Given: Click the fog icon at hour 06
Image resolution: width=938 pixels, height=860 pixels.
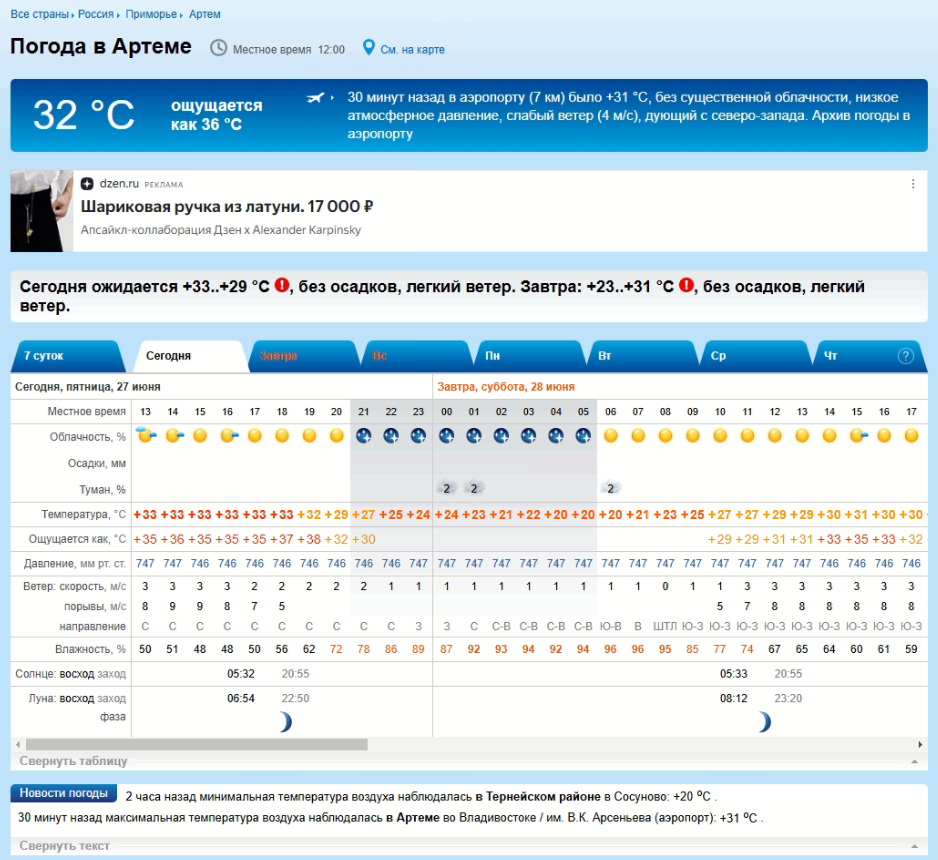Looking at the screenshot, I should point(610,489).
